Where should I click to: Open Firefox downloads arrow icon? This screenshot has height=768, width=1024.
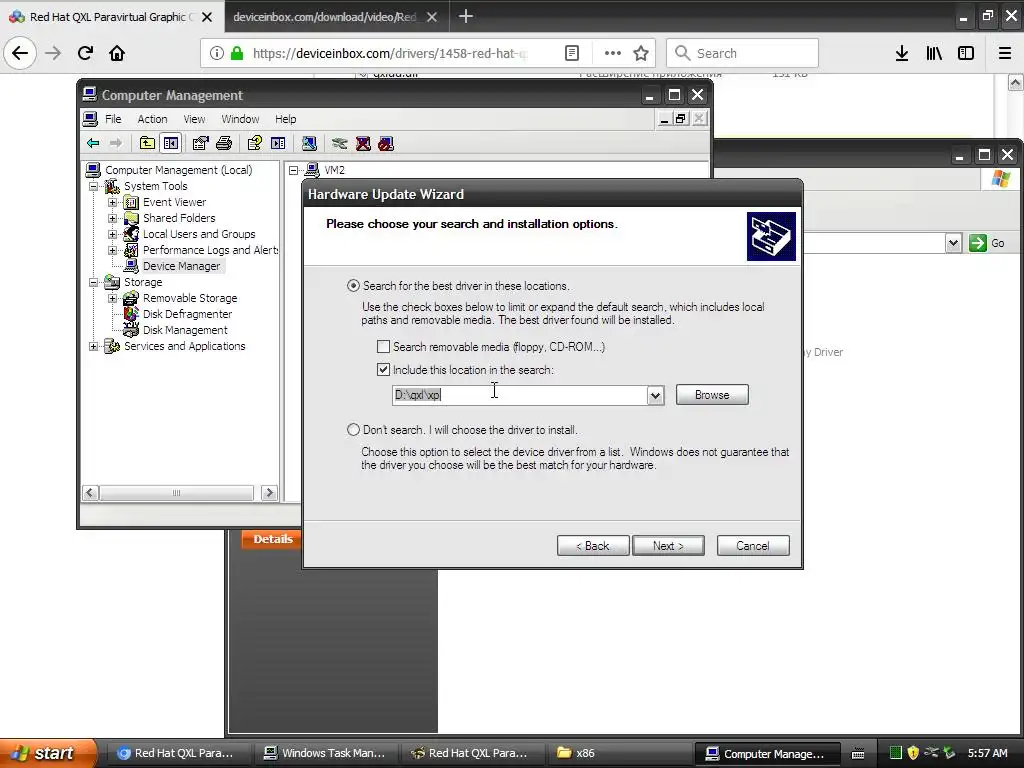(x=902, y=53)
